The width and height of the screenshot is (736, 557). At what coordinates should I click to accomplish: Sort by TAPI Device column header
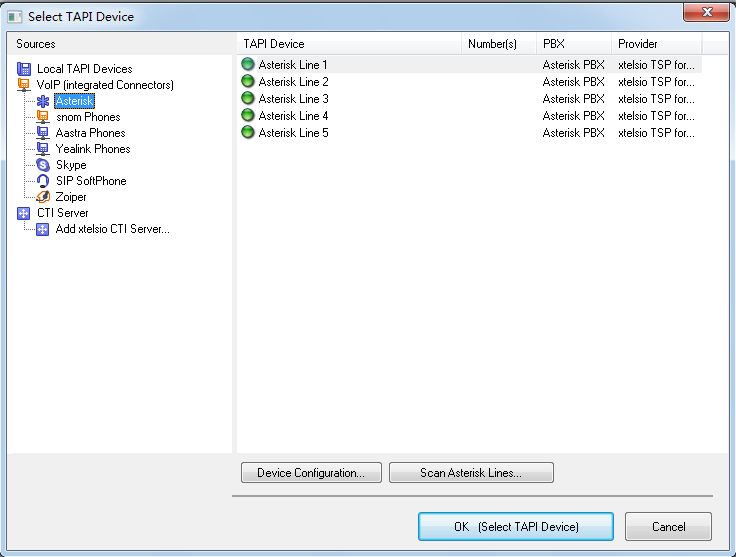(349, 44)
